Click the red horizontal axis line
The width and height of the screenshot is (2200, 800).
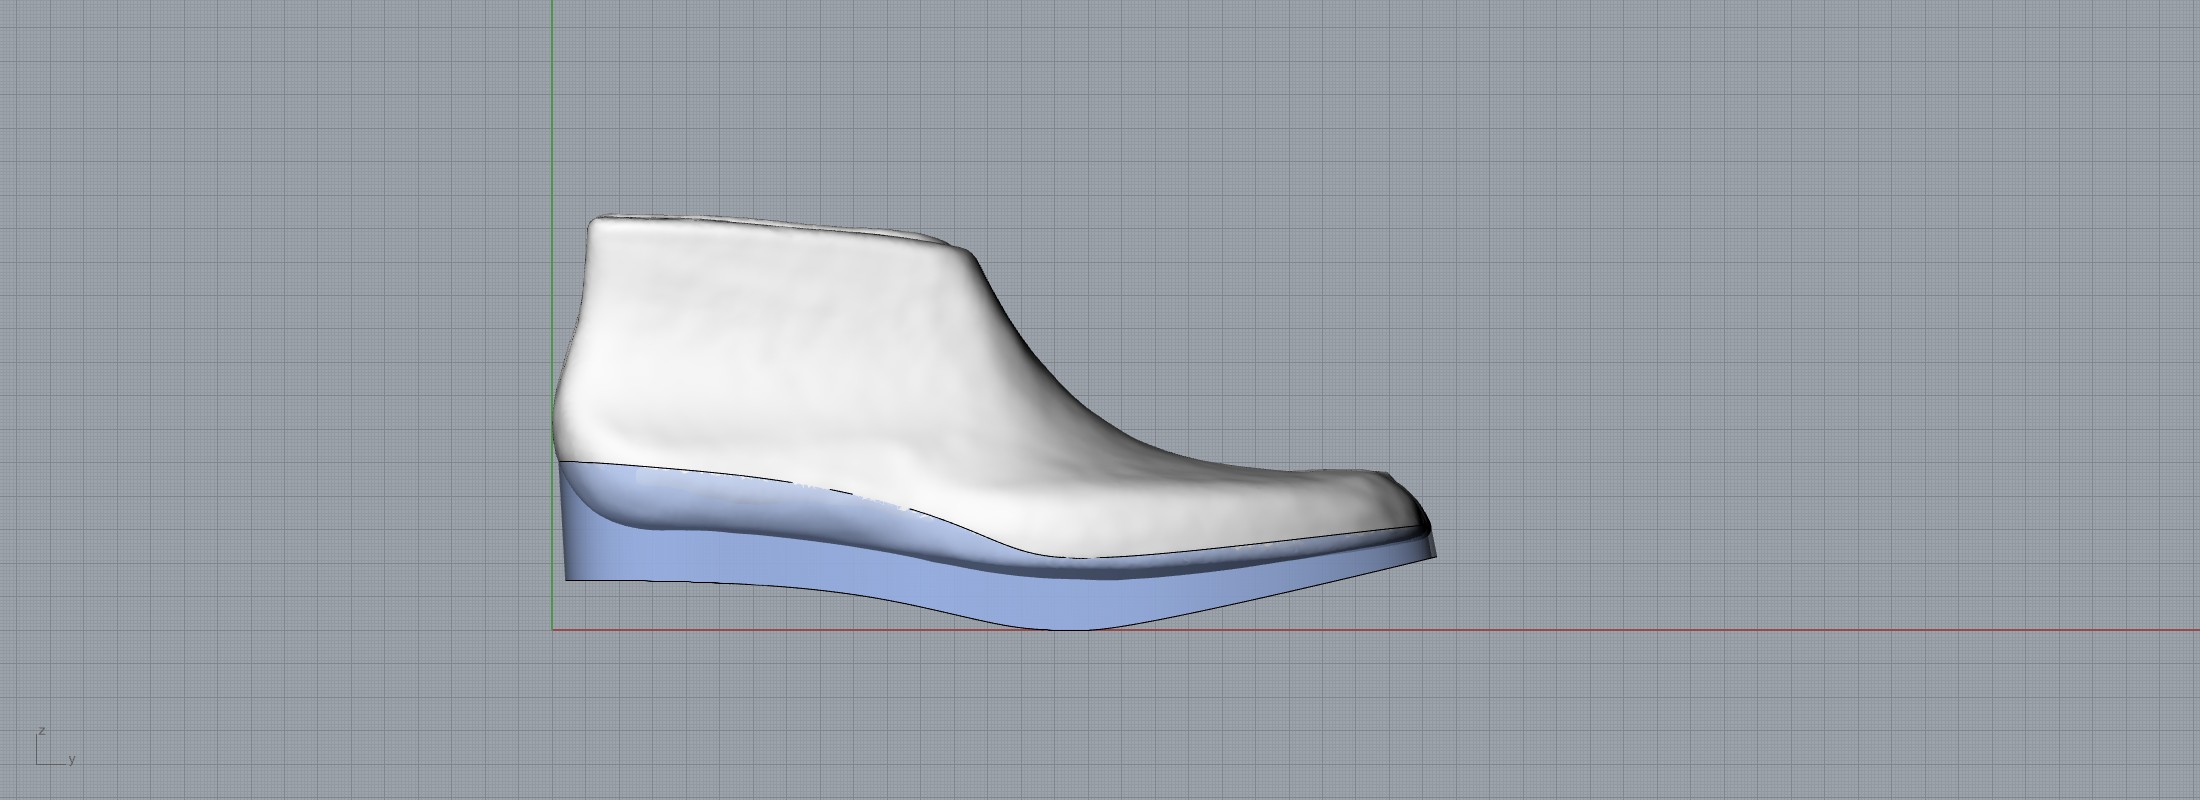[x=1700, y=630]
